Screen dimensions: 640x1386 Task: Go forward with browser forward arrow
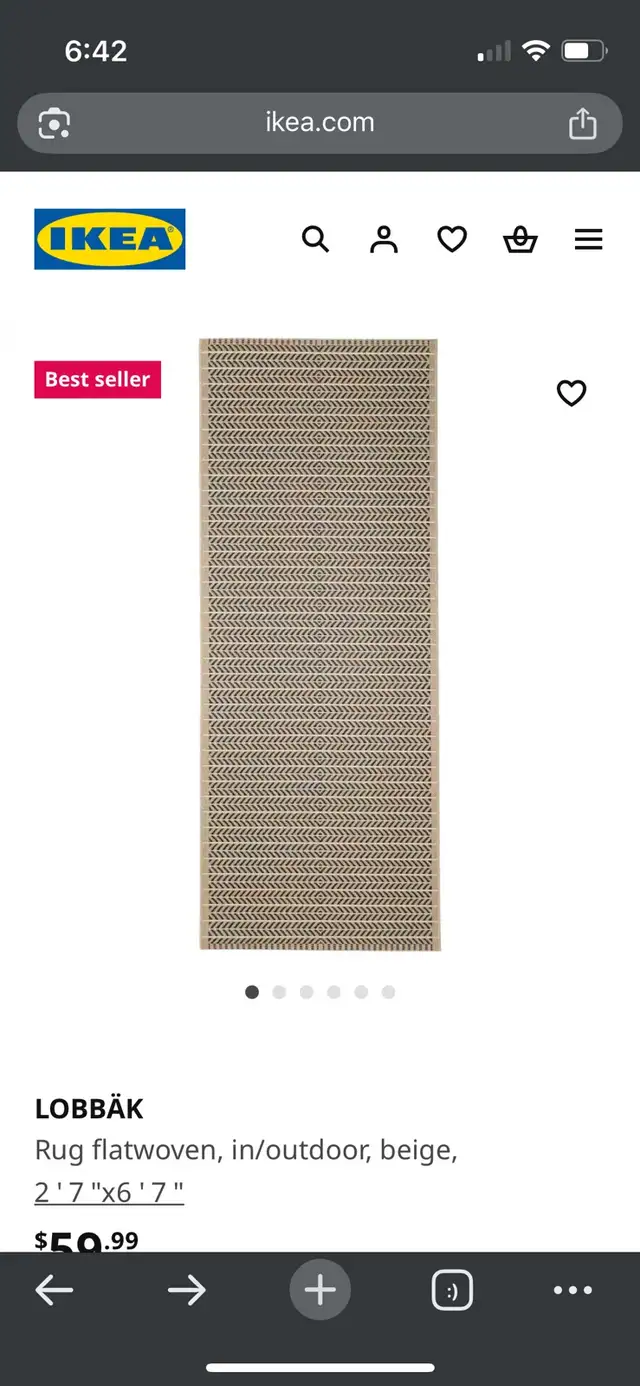coord(187,1290)
